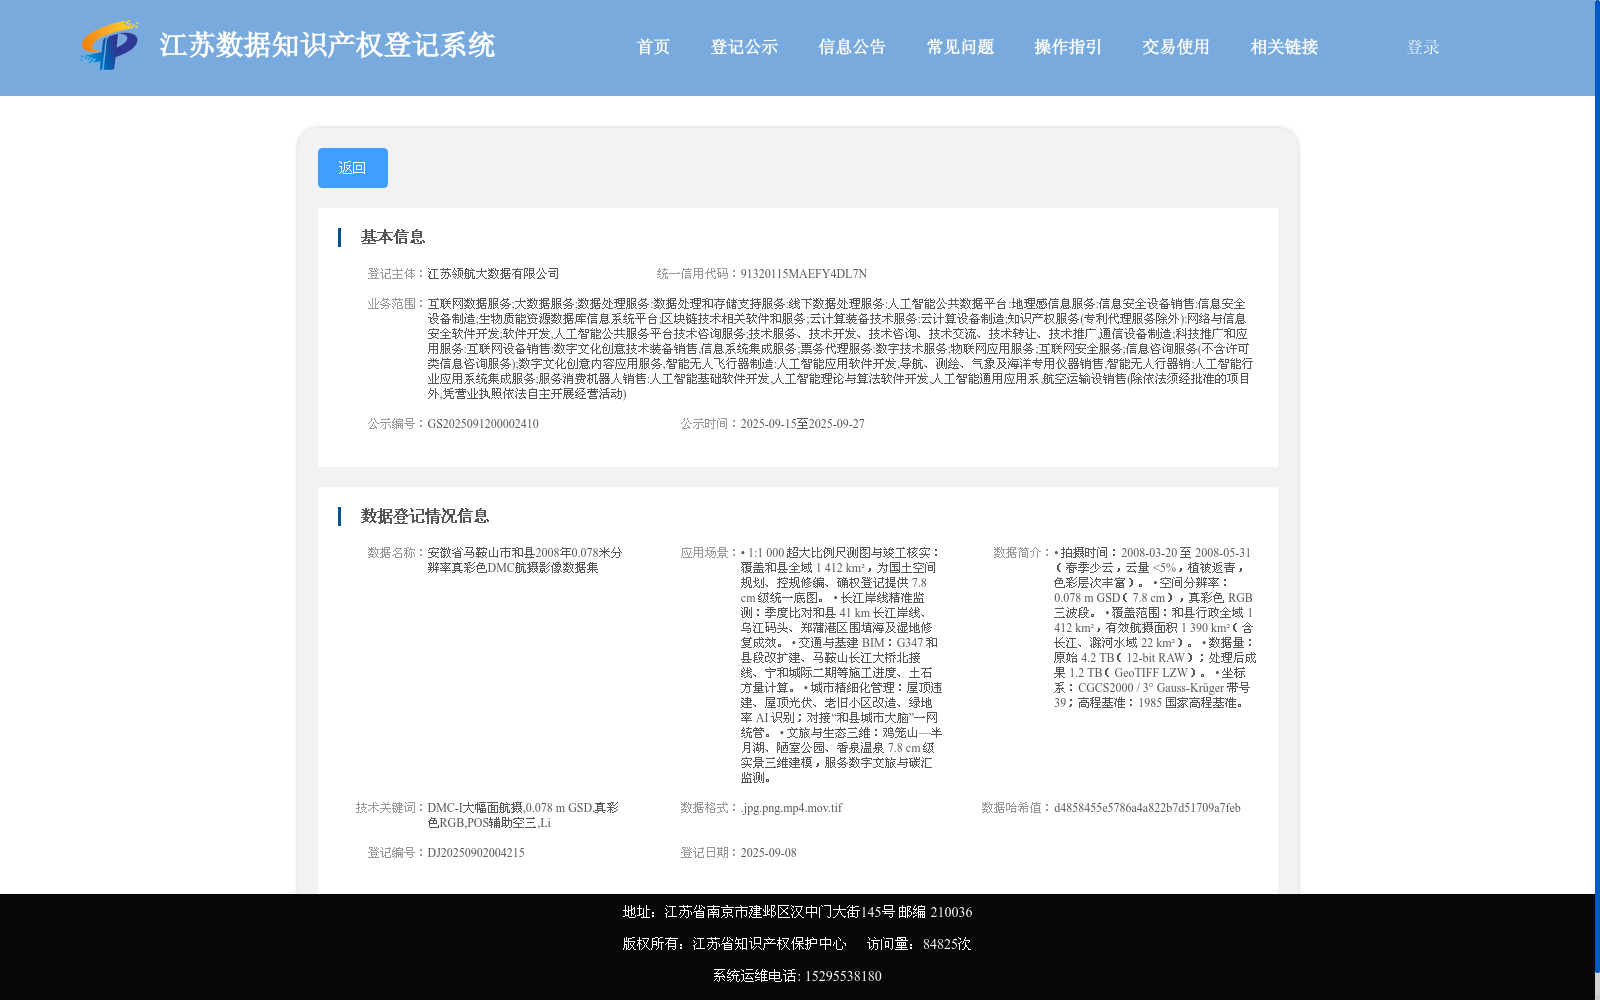Open the 操作指引 operation guide
1600x1000 pixels.
[1066, 47]
